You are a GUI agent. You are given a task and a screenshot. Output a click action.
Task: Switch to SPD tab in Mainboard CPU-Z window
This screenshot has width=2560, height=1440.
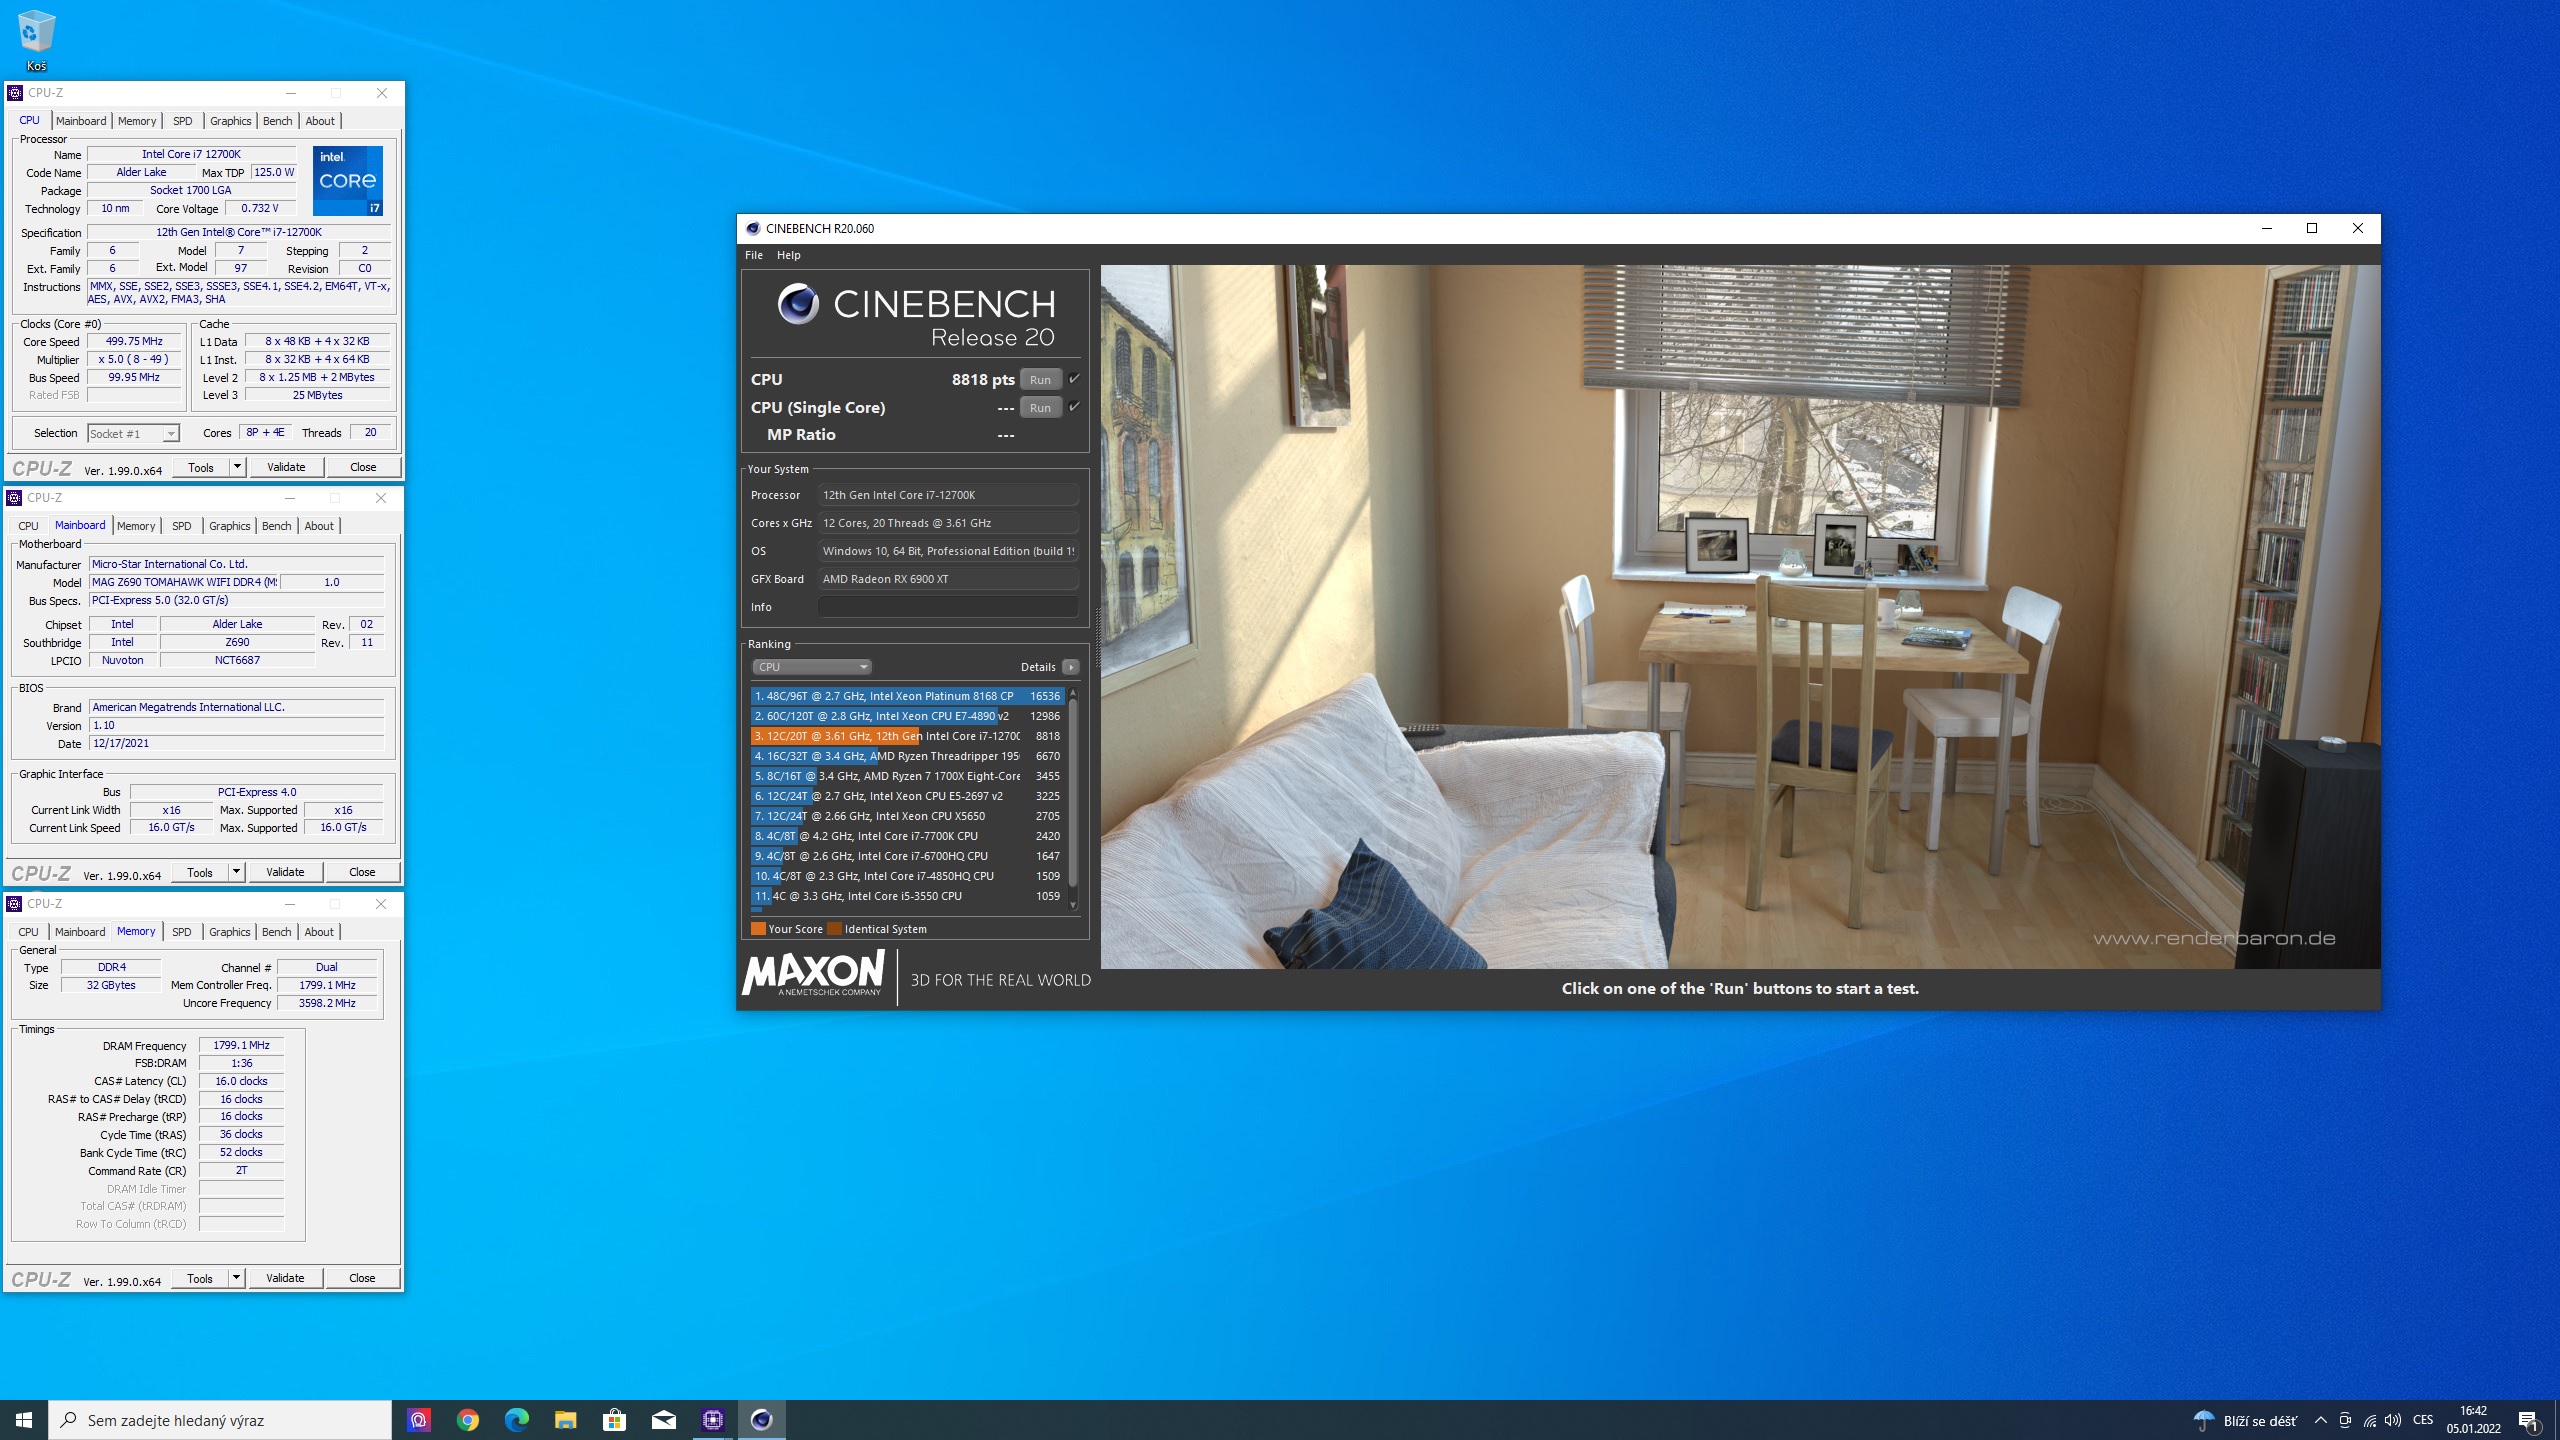coord(182,526)
